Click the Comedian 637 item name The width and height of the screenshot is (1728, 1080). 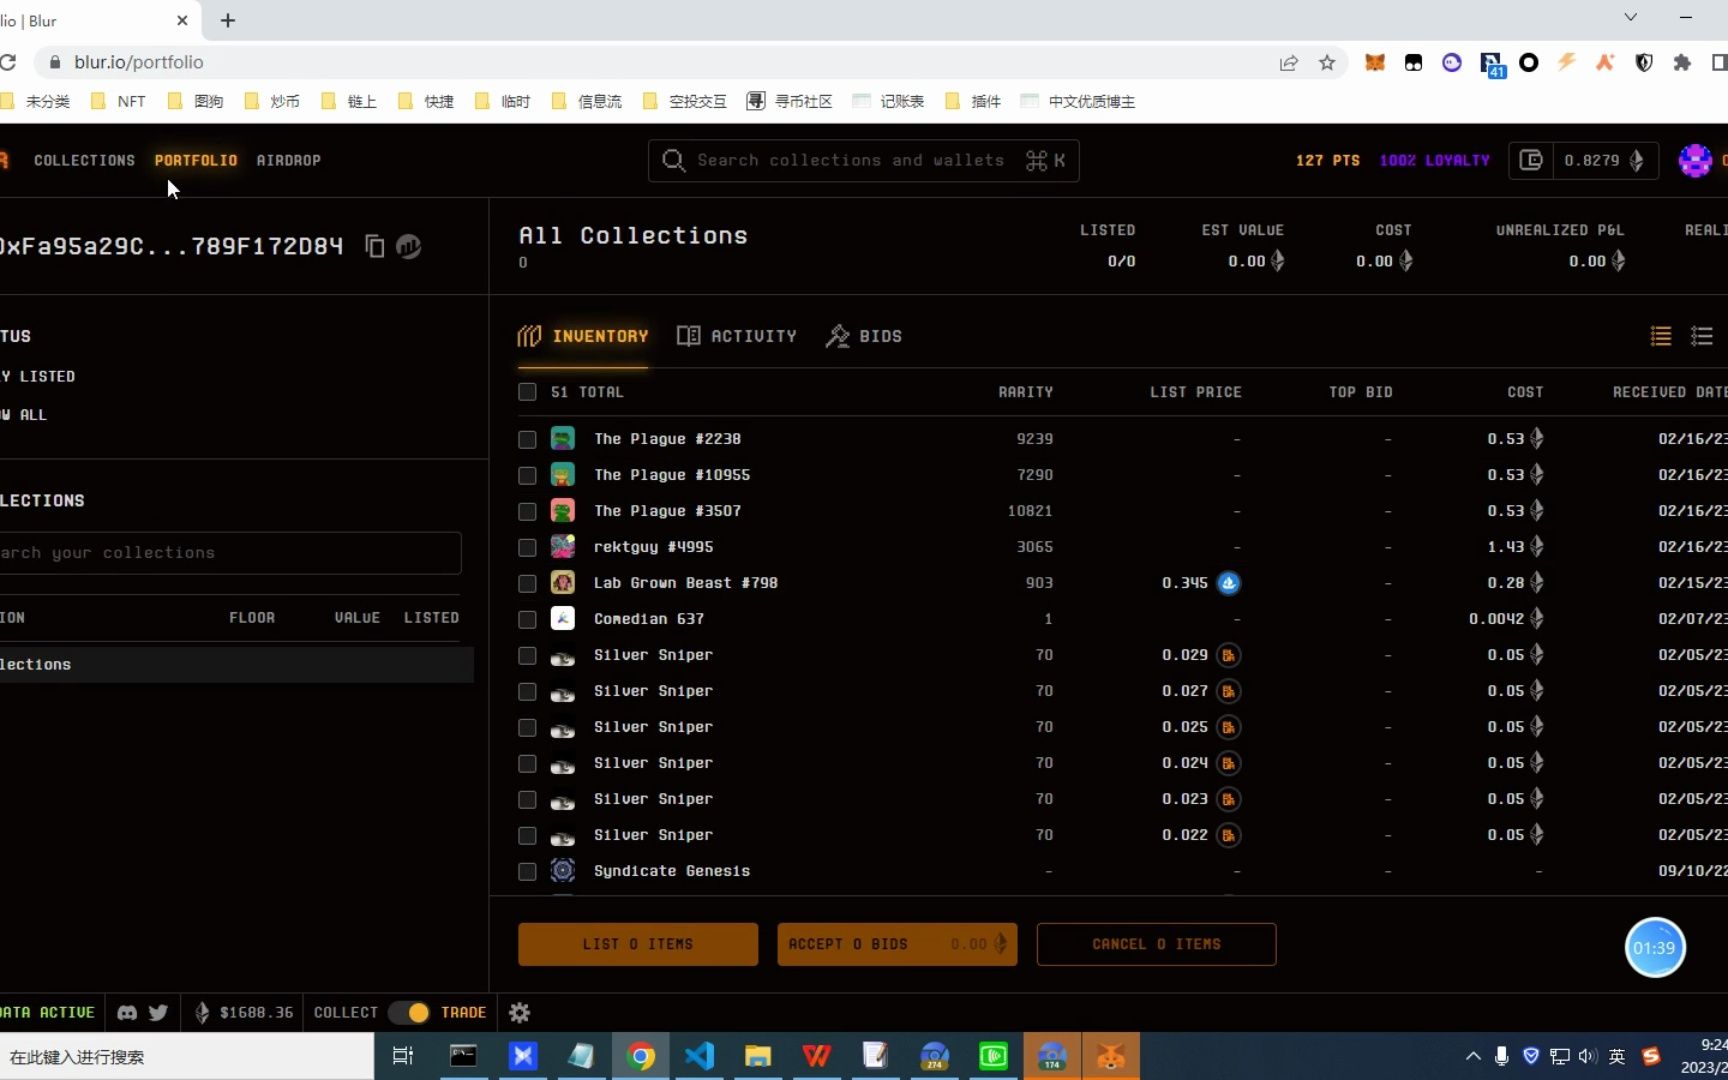pos(649,619)
